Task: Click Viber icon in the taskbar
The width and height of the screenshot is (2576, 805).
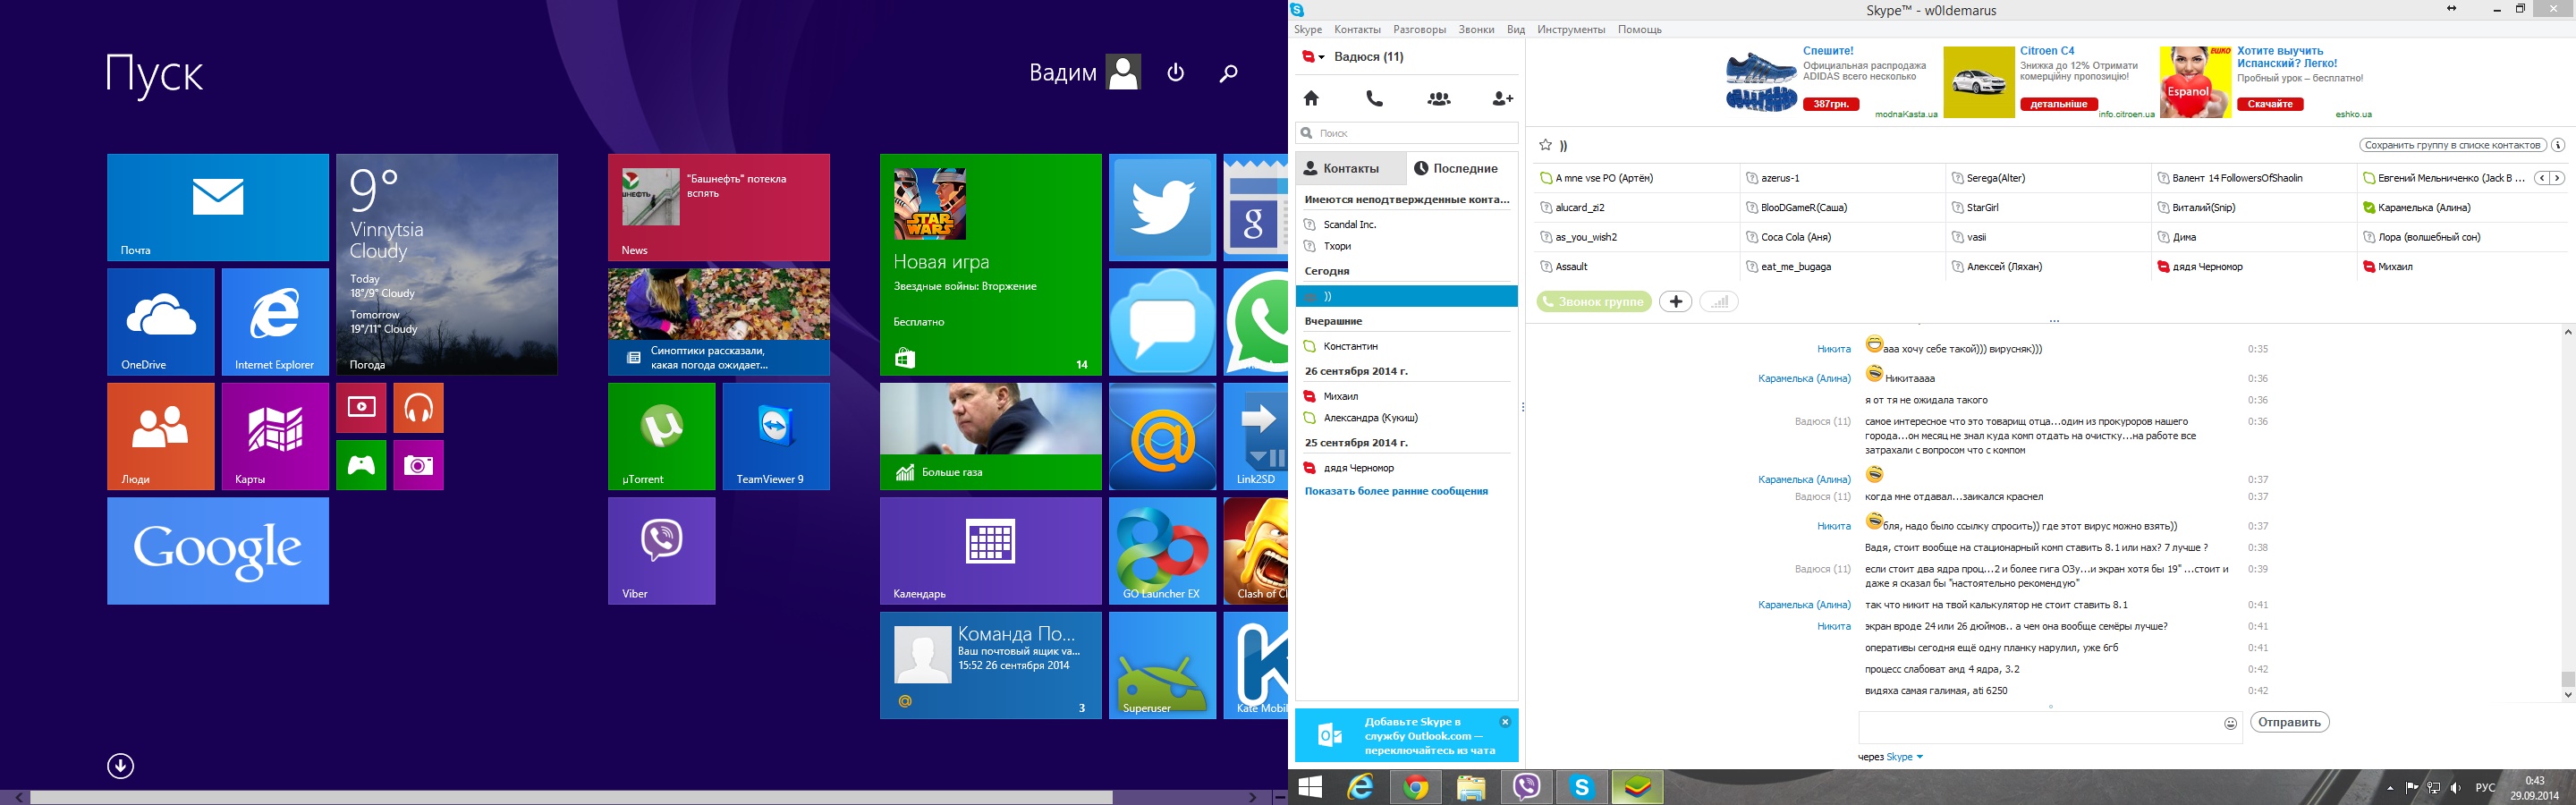Action: (x=1526, y=787)
